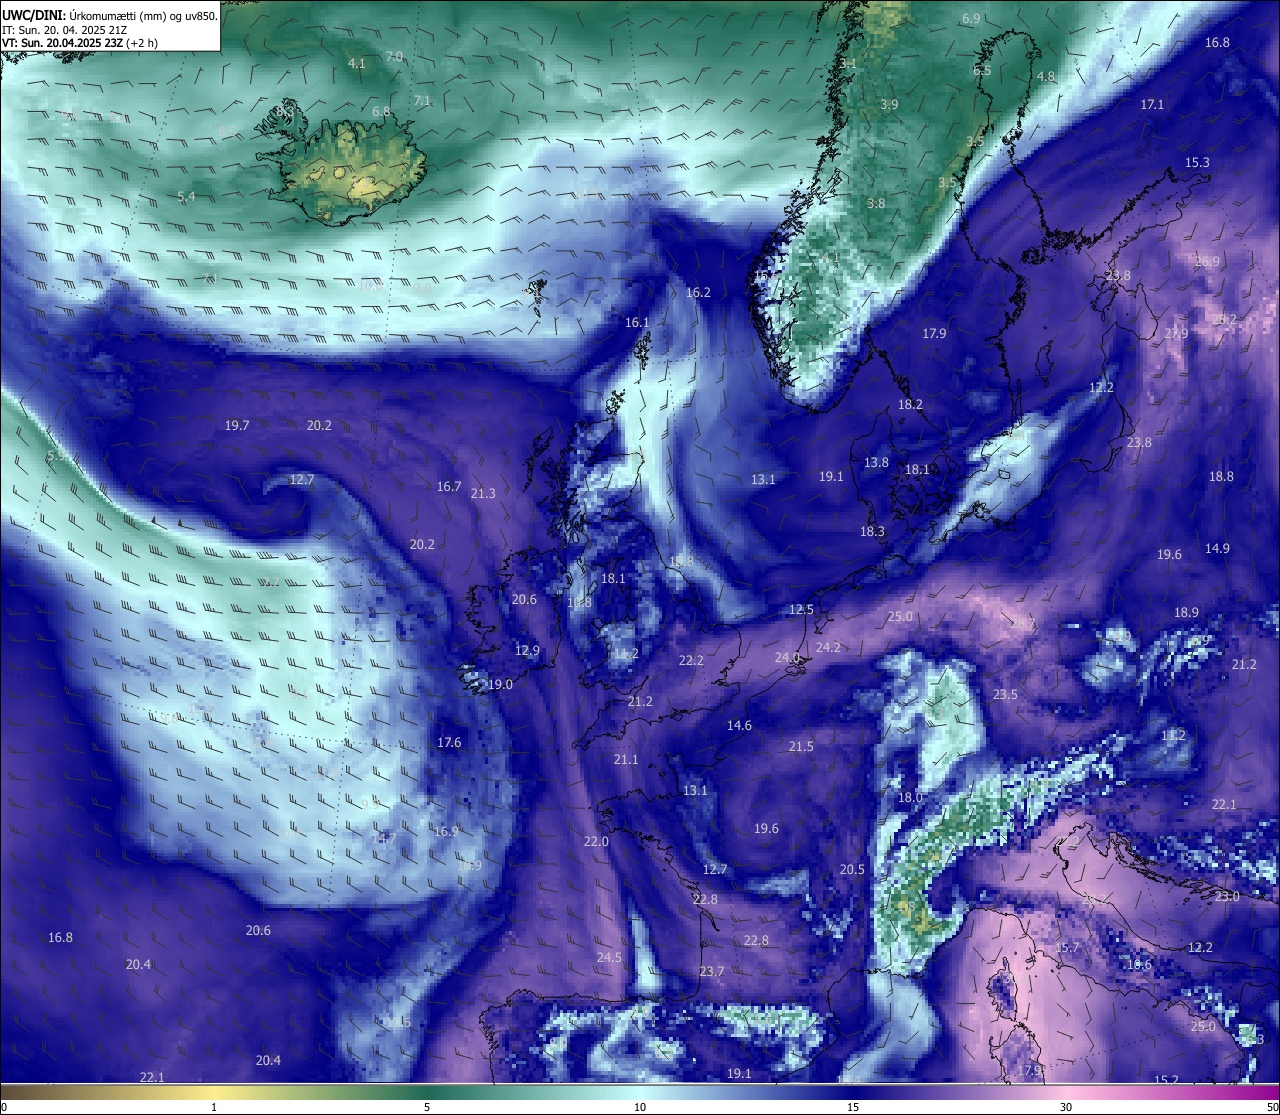Click the 6.8 value near Iceland
The height and width of the screenshot is (1115, 1280).
381,112
